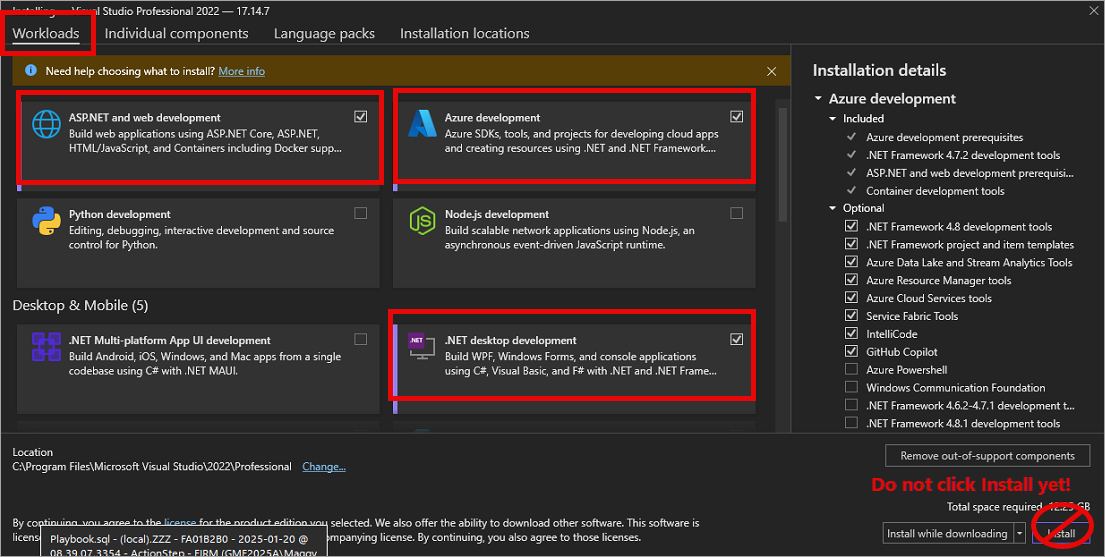Open the license link
The image size is (1105, 557).
pos(180,523)
